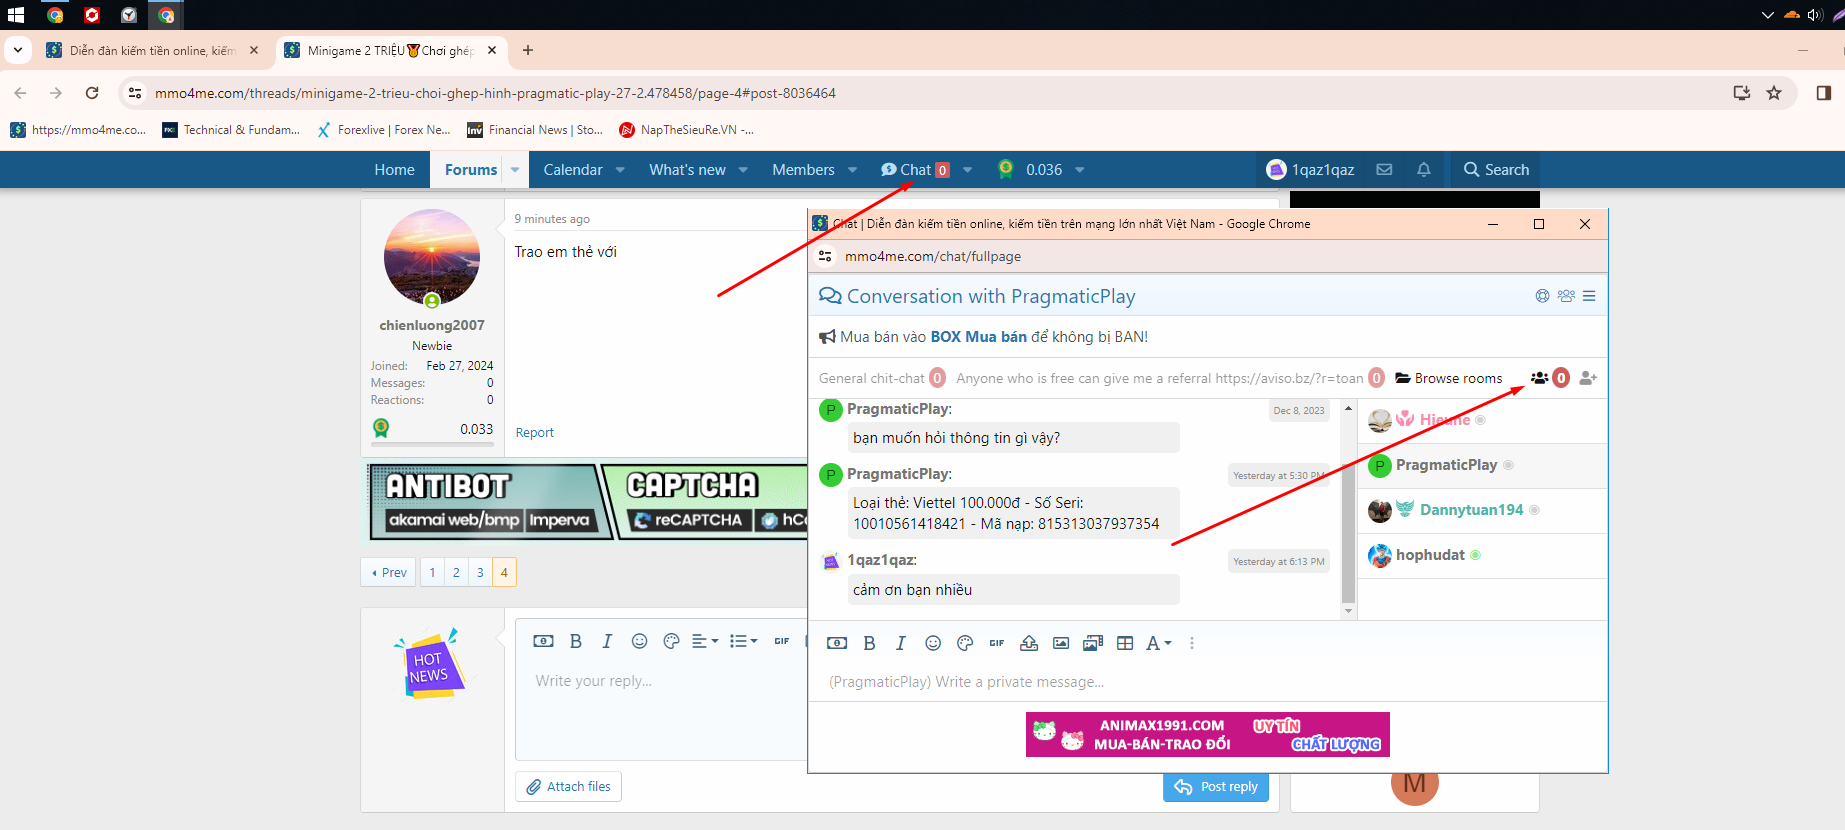Click chat messages scrollbar down arrow
The width and height of the screenshot is (1845, 830).
tap(1348, 611)
